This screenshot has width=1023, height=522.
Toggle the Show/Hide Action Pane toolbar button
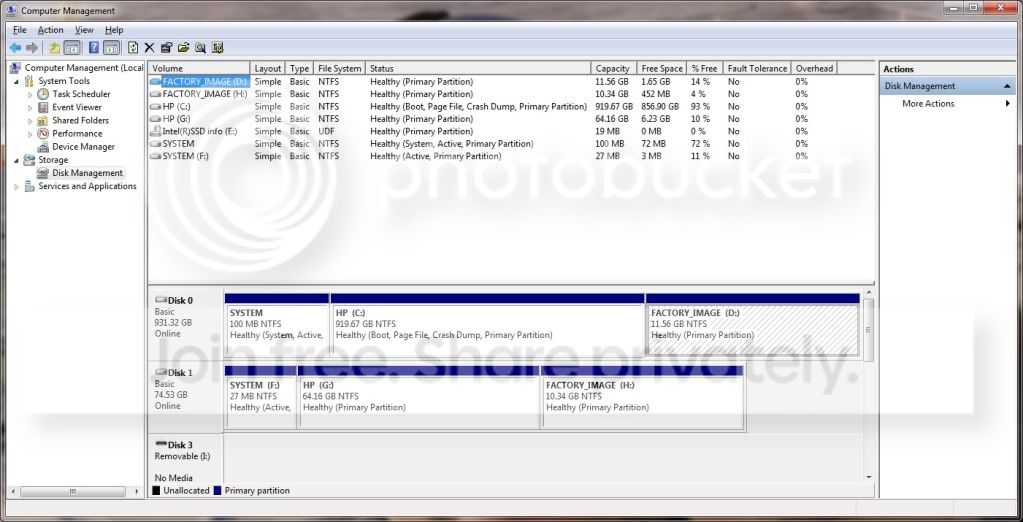pos(112,48)
